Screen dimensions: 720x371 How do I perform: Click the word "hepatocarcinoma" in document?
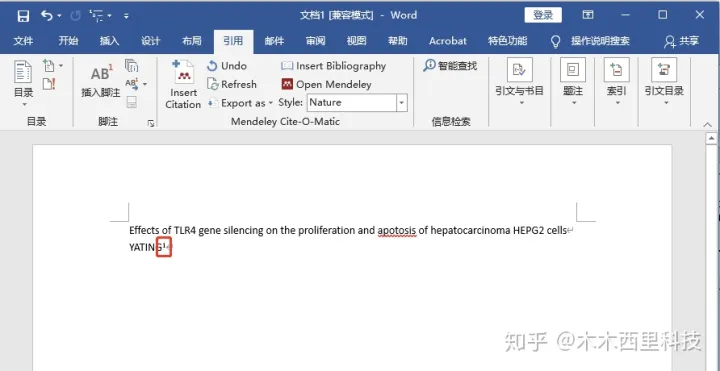click(470, 230)
